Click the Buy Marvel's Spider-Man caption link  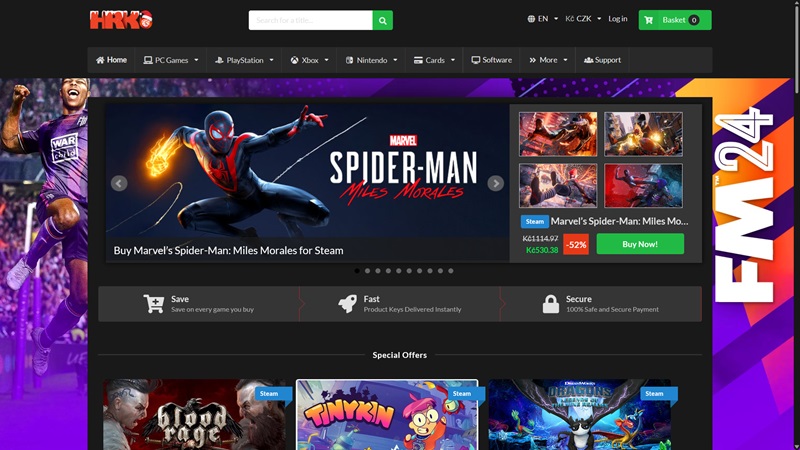[228, 251]
